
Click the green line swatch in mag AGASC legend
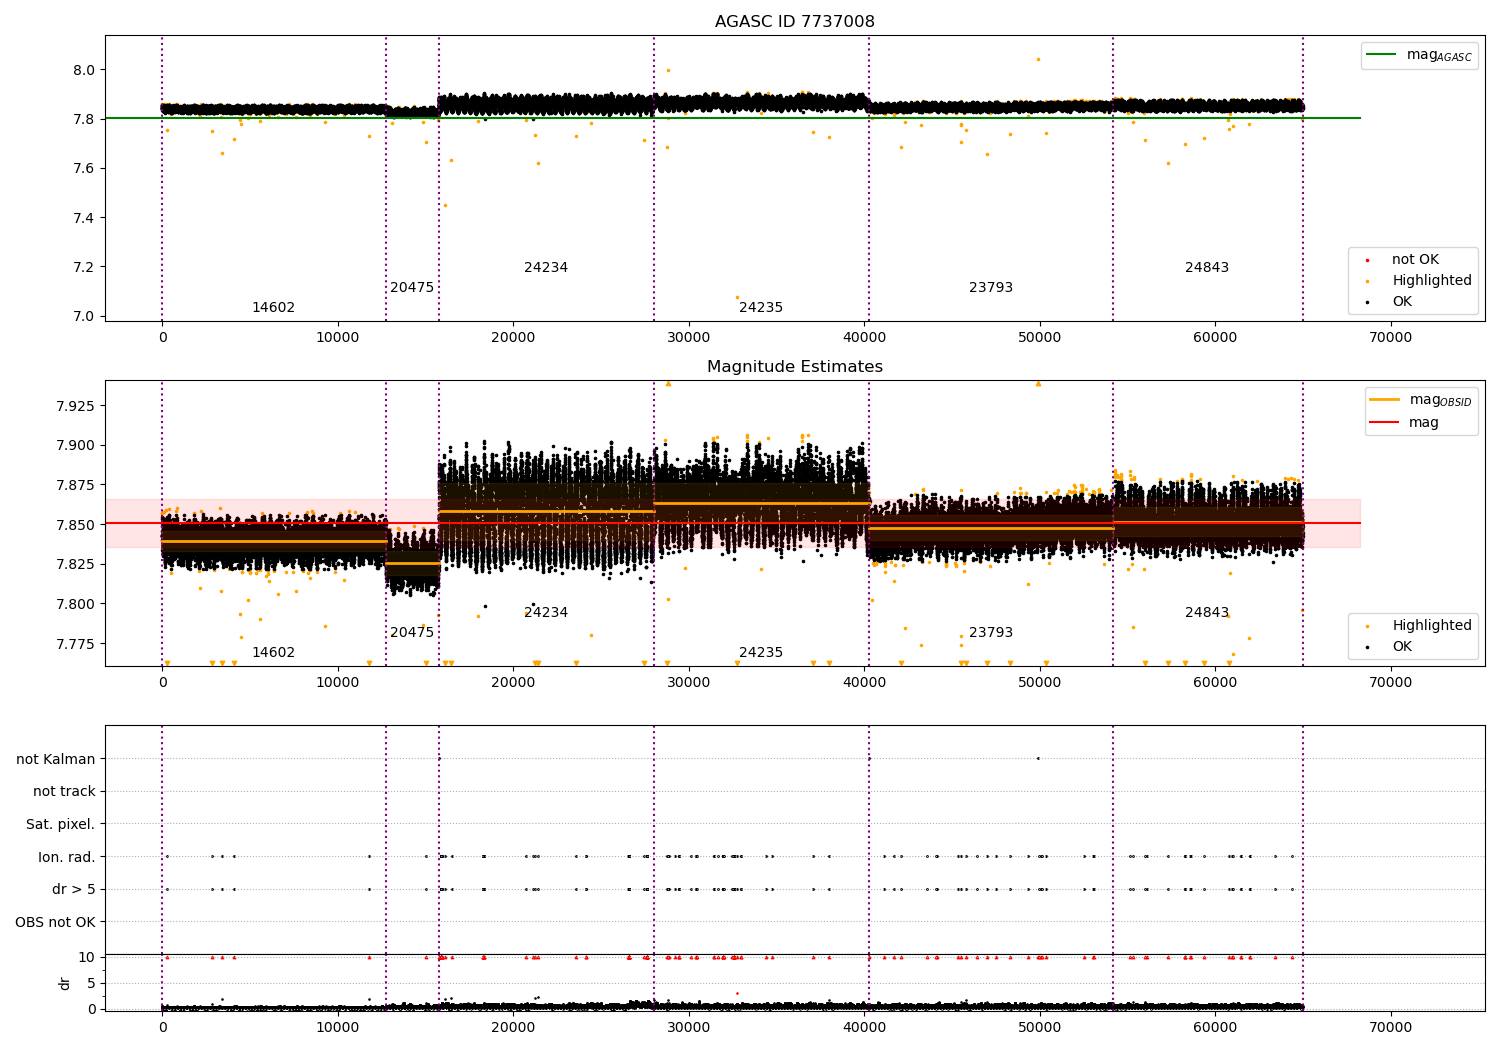point(1381,55)
